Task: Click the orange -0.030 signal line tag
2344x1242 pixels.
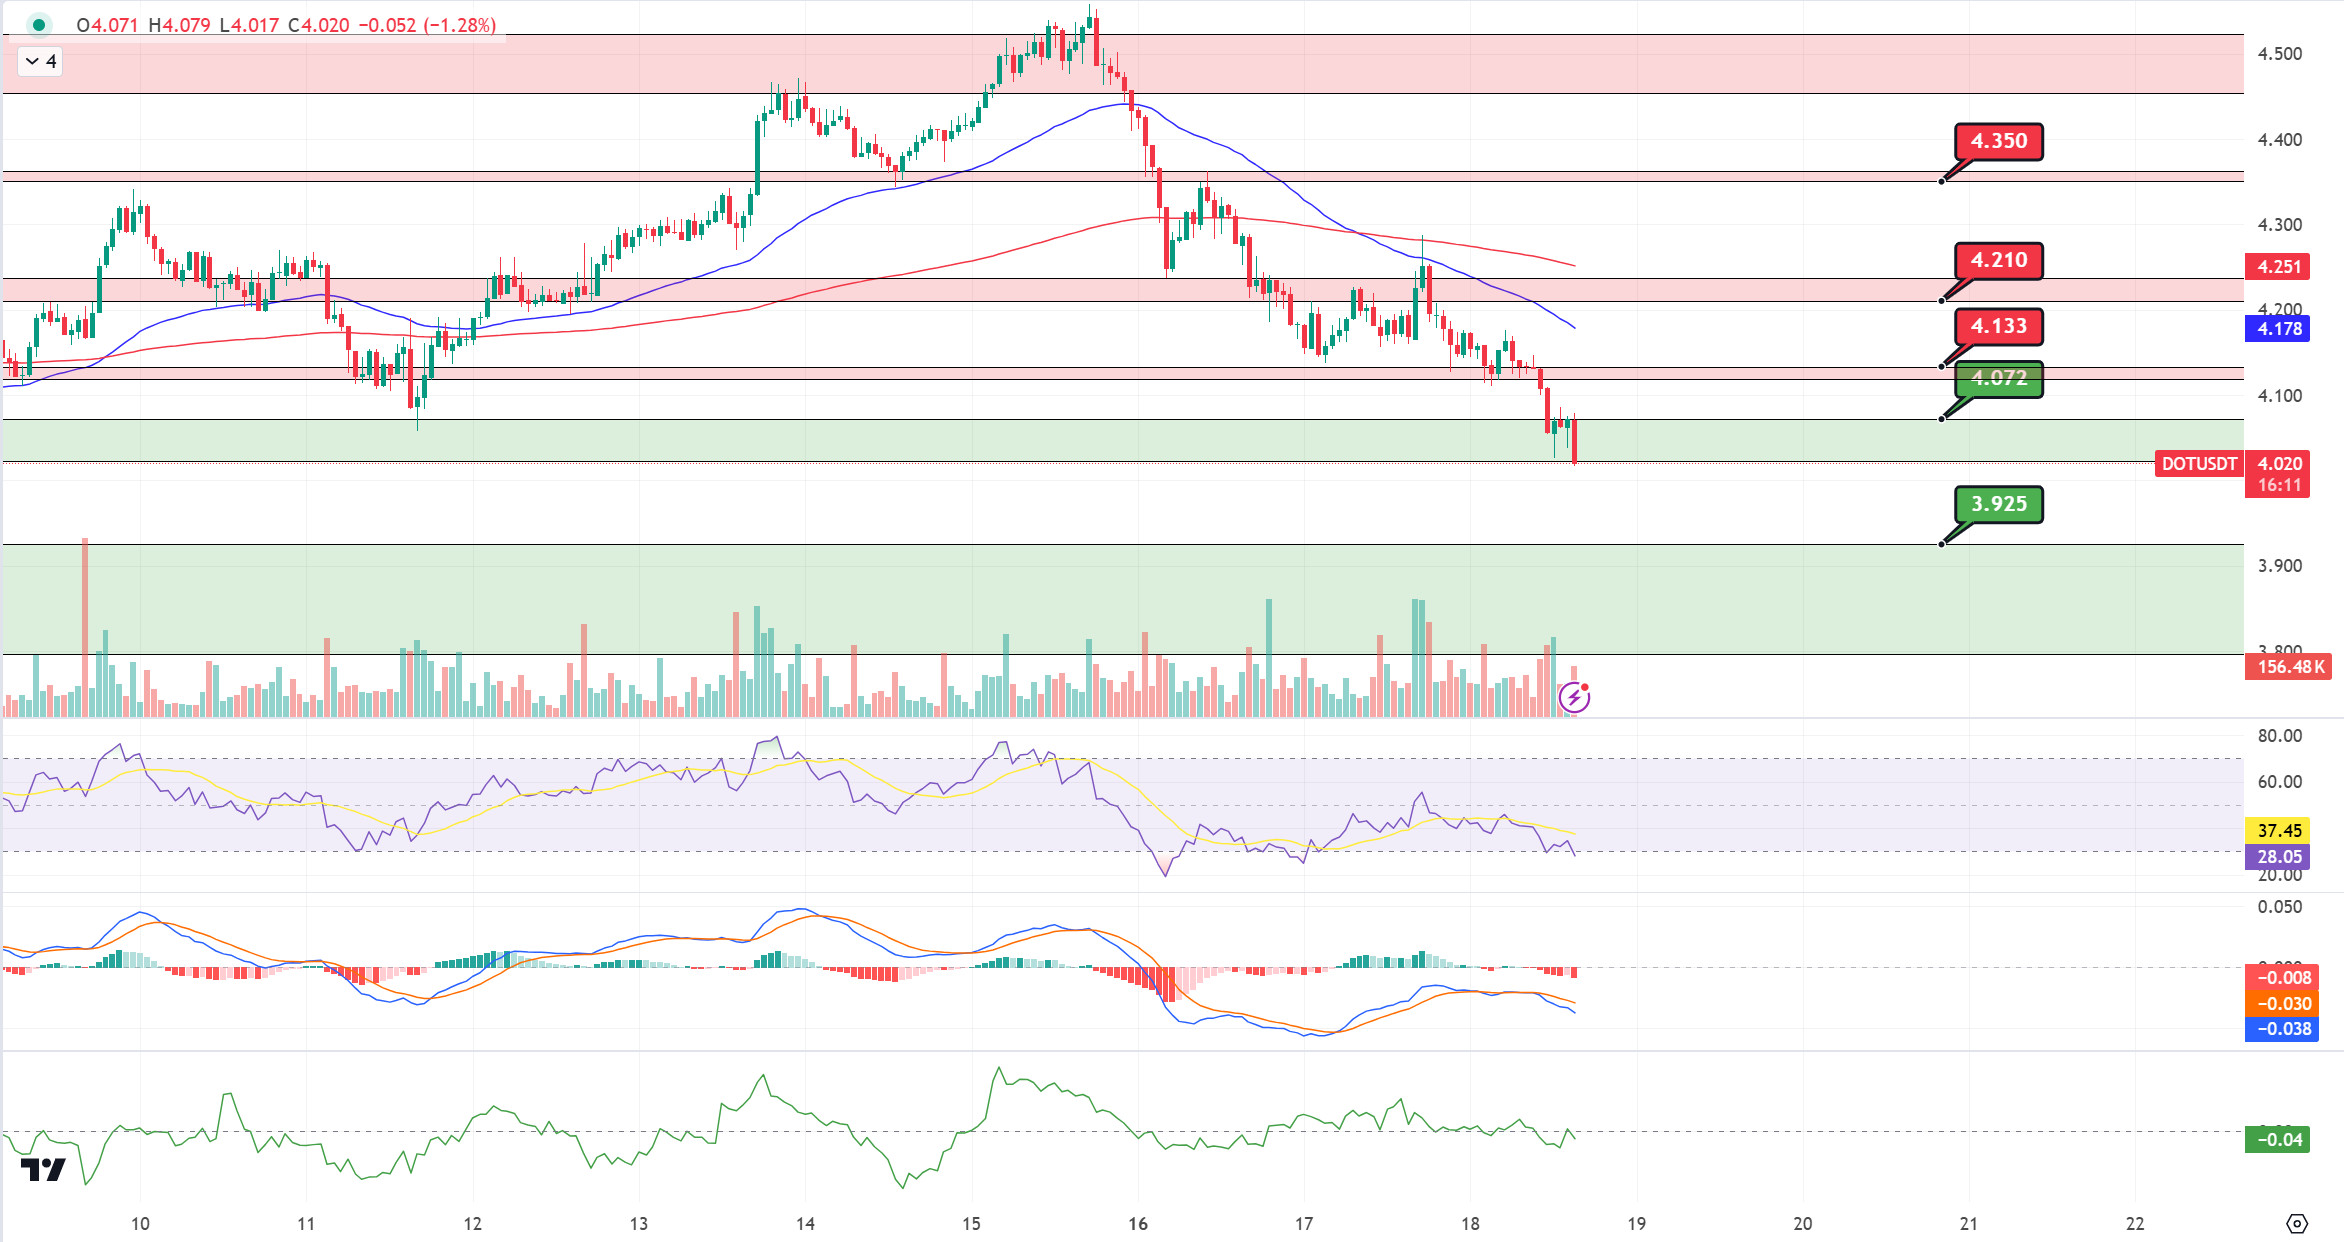Action: (x=2282, y=1004)
